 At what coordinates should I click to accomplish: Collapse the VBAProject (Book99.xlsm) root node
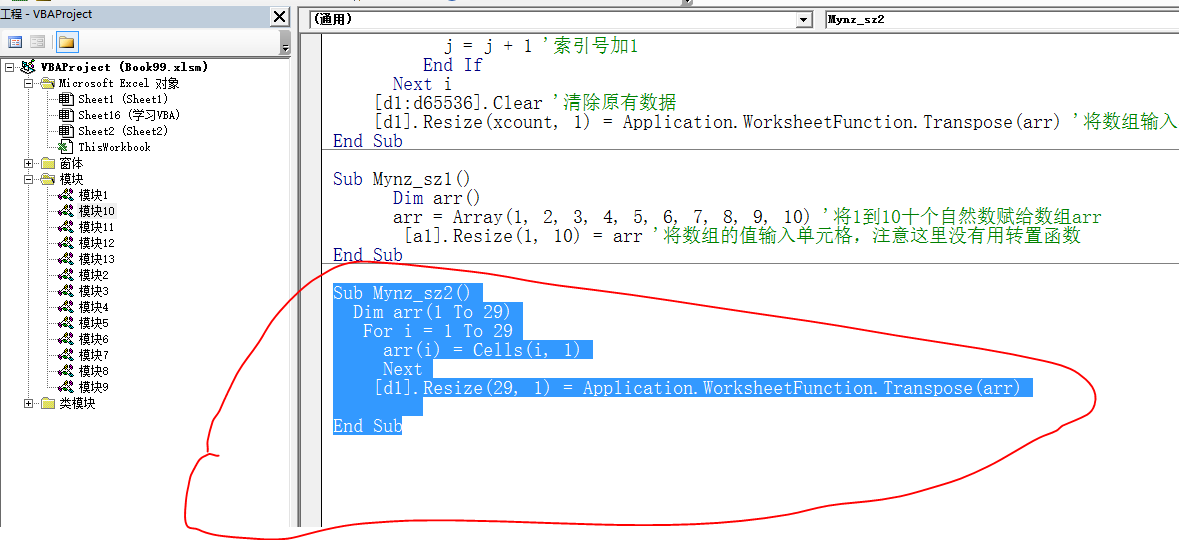pyautogui.click(x=10, y=67)
